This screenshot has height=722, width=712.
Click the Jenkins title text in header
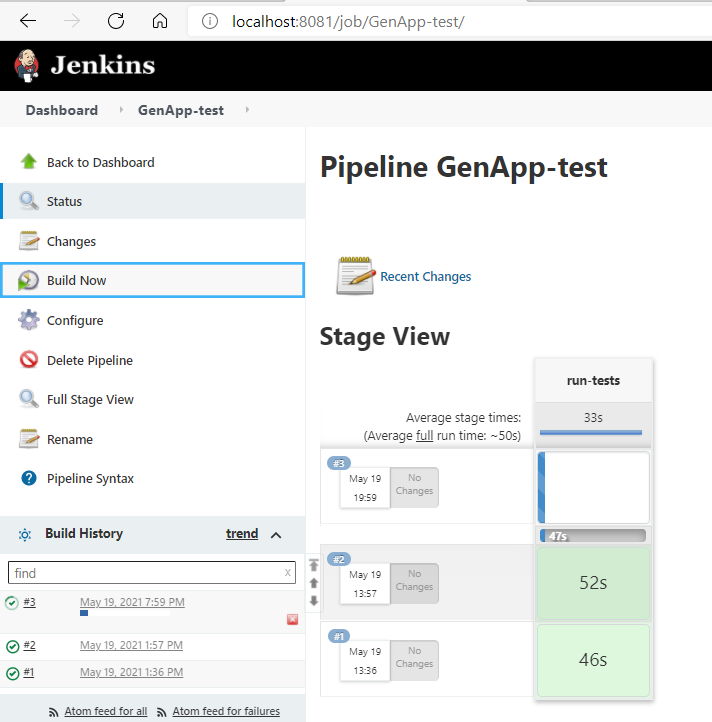pos(103,65)
